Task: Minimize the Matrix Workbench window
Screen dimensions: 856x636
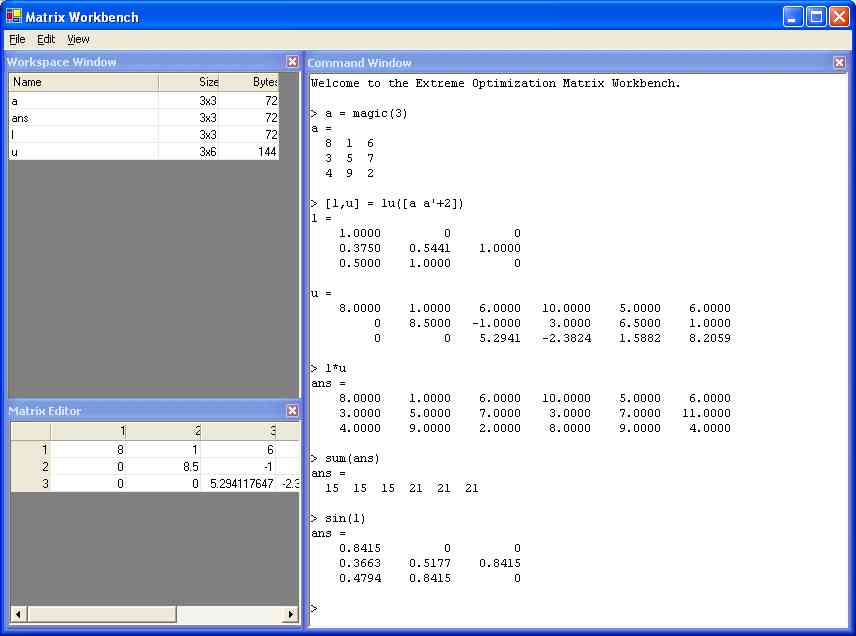Action: click(793, 17)
